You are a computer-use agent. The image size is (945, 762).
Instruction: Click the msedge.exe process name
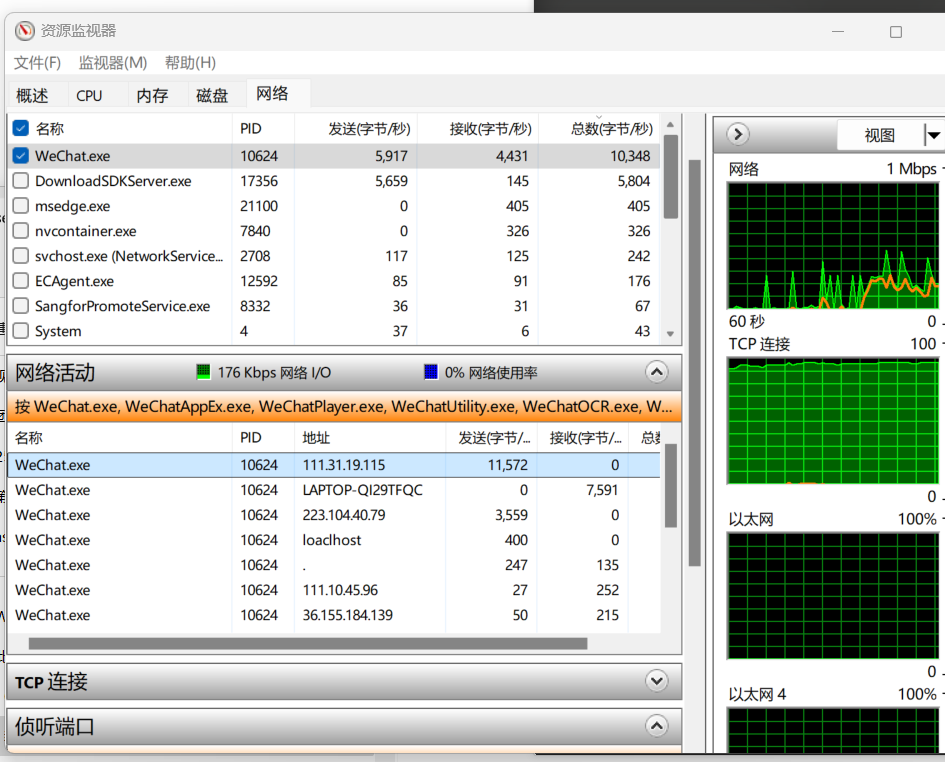pyautogui.click(x=72, y=206)
